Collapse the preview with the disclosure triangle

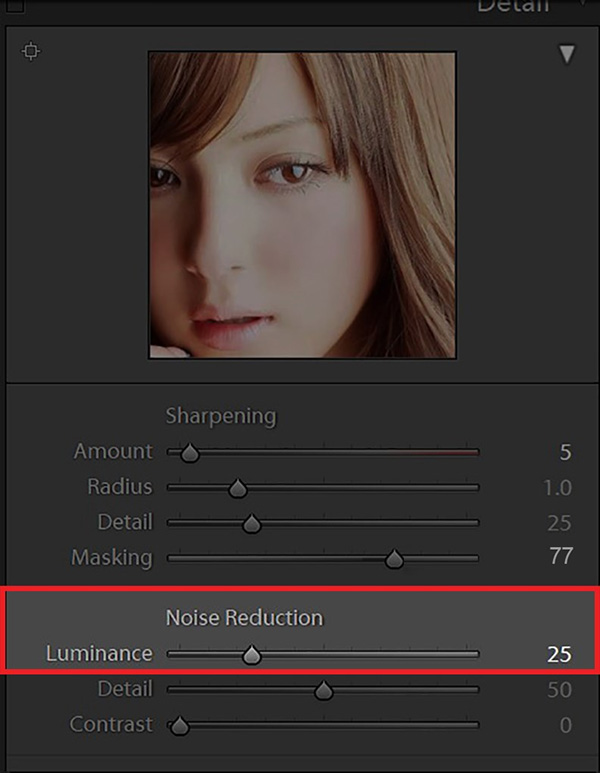tap(567, 54)
